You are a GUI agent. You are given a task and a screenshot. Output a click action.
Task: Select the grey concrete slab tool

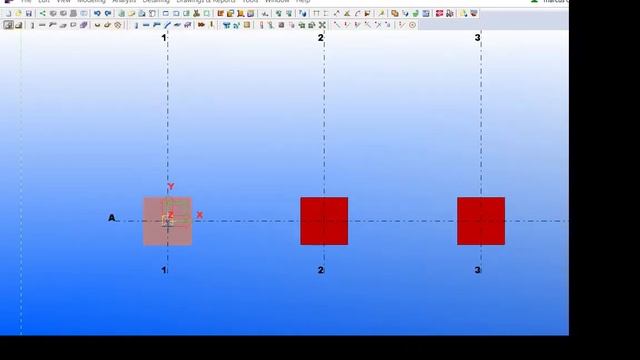point(63,25)
